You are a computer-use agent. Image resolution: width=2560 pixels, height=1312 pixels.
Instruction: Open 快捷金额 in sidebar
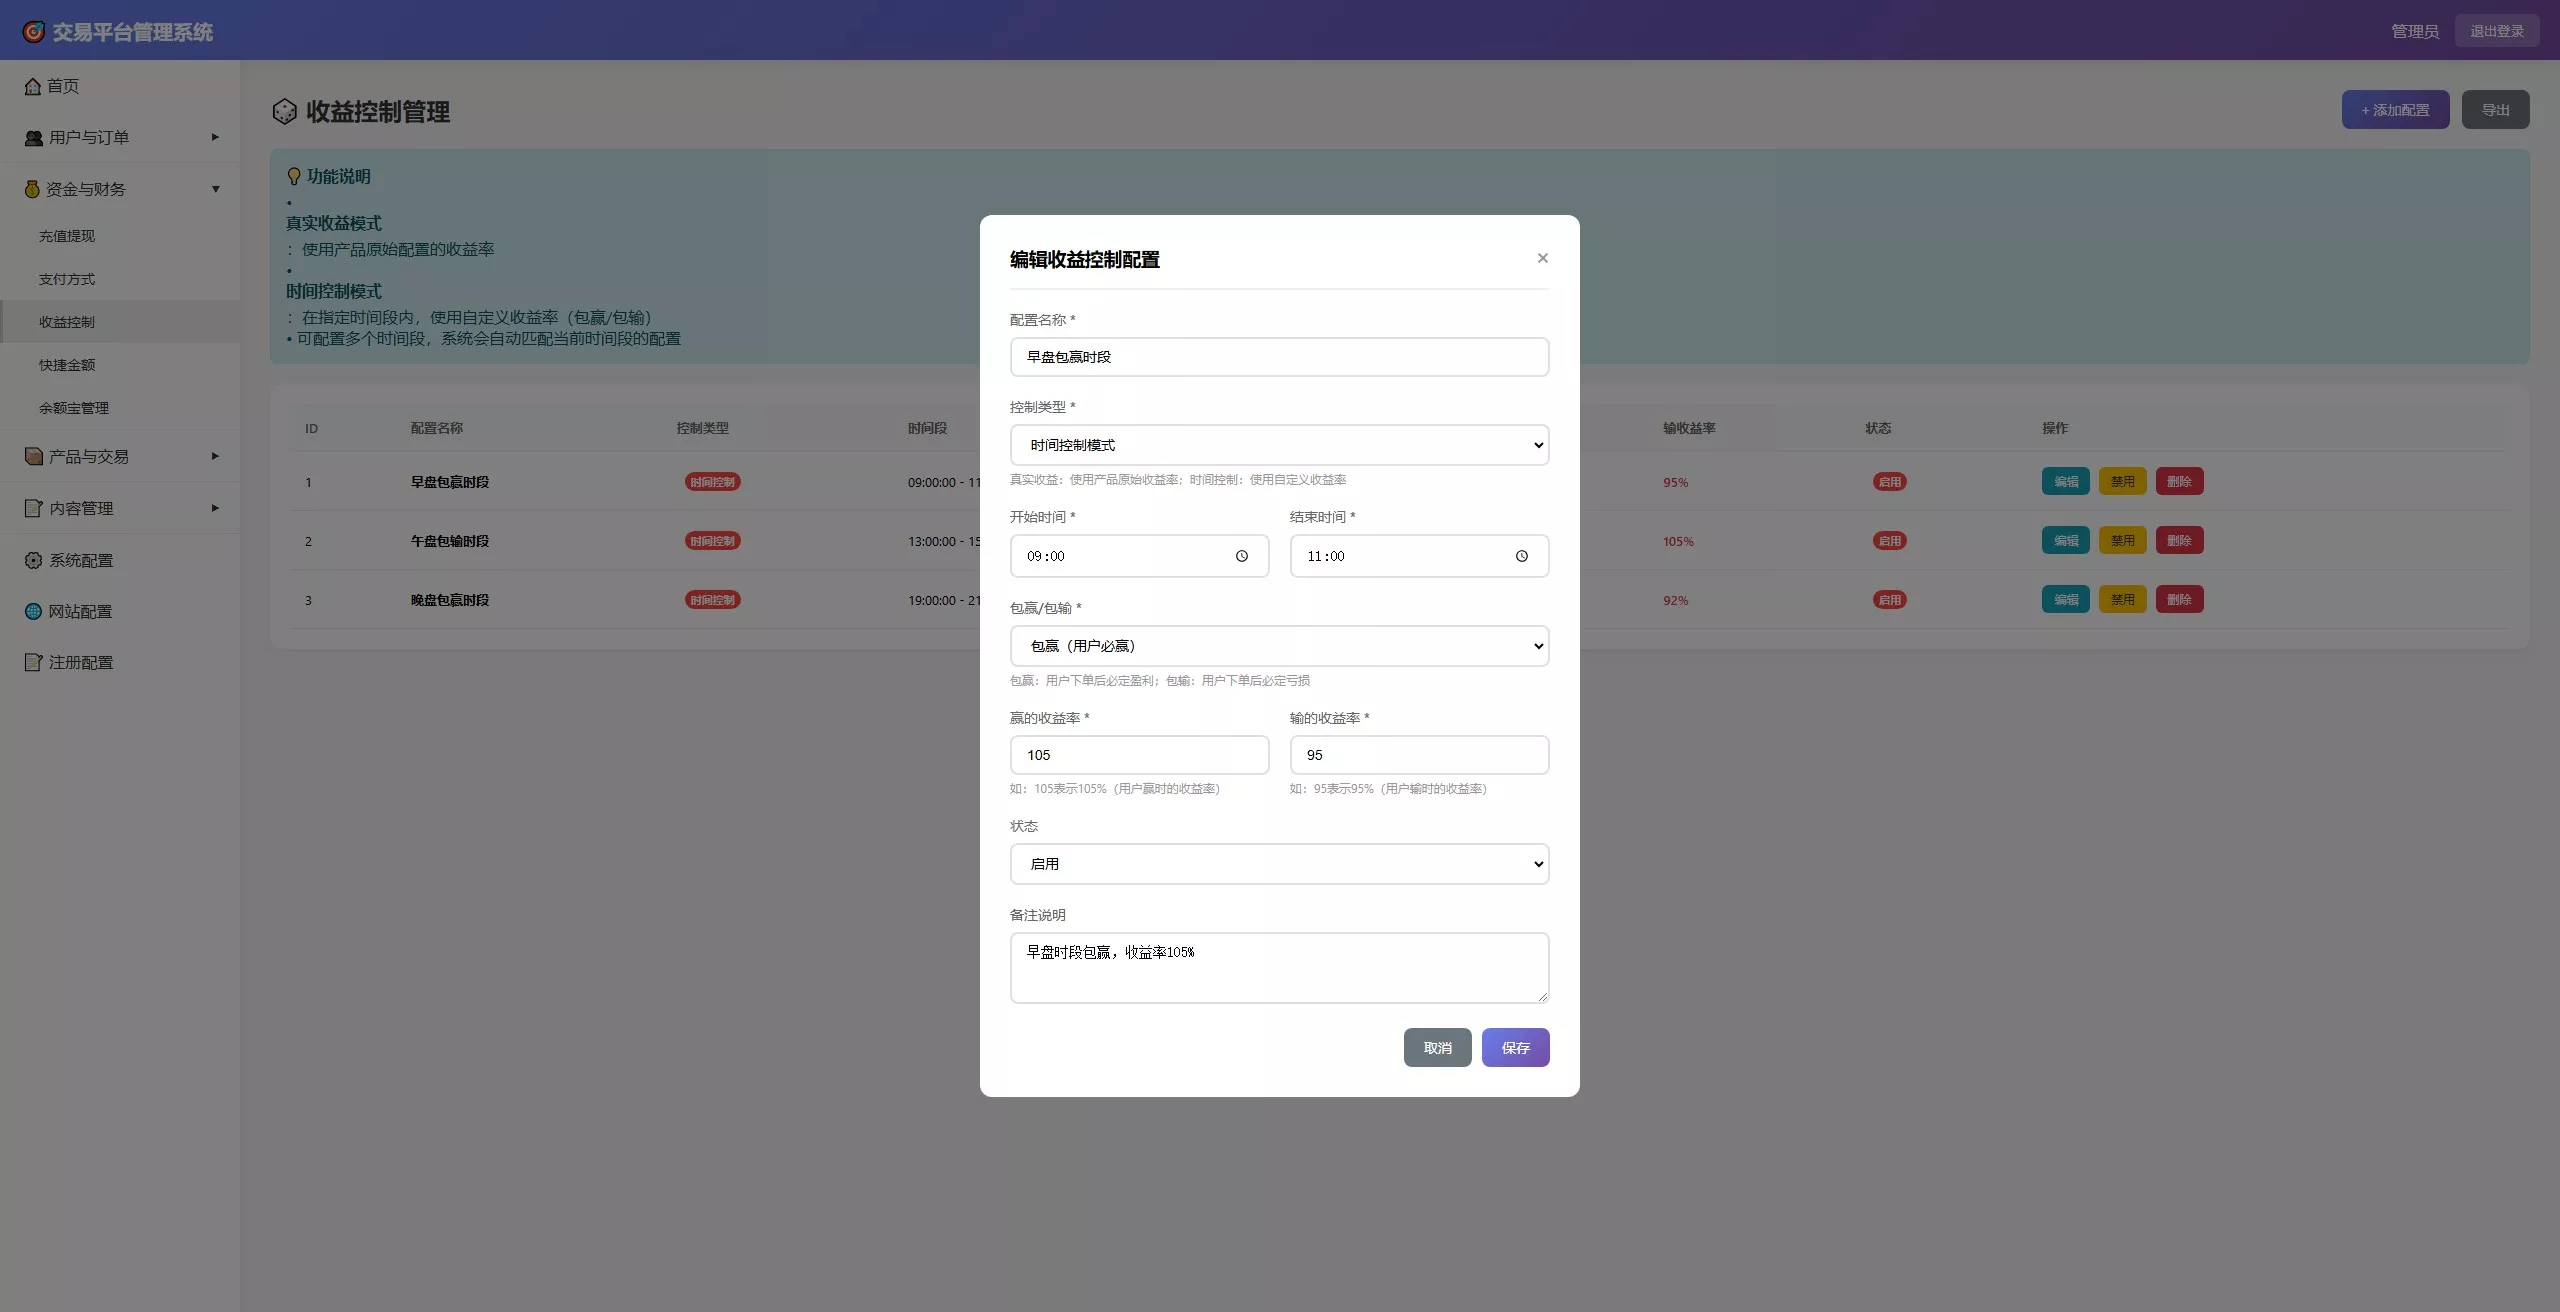67,365
